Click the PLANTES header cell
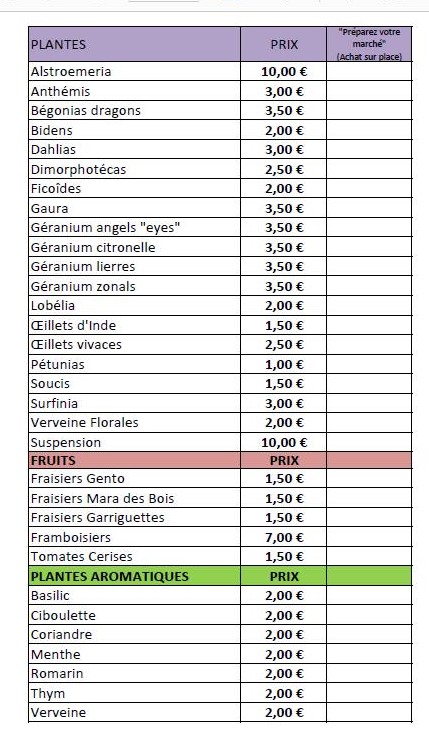429x730 pixels. (x=135, y=44)
